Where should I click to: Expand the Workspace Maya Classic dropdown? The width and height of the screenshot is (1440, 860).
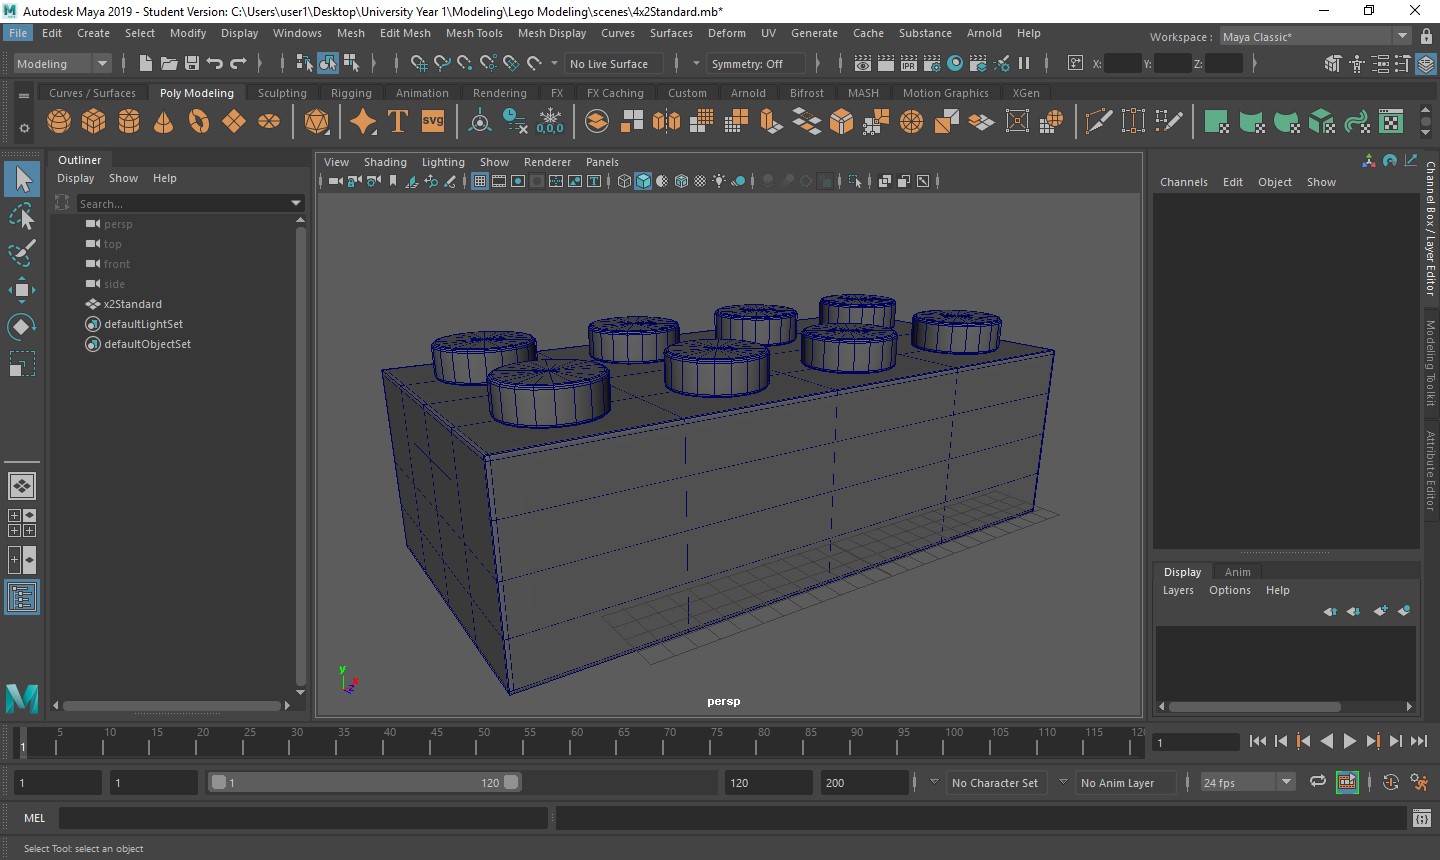pos(1401,36)
